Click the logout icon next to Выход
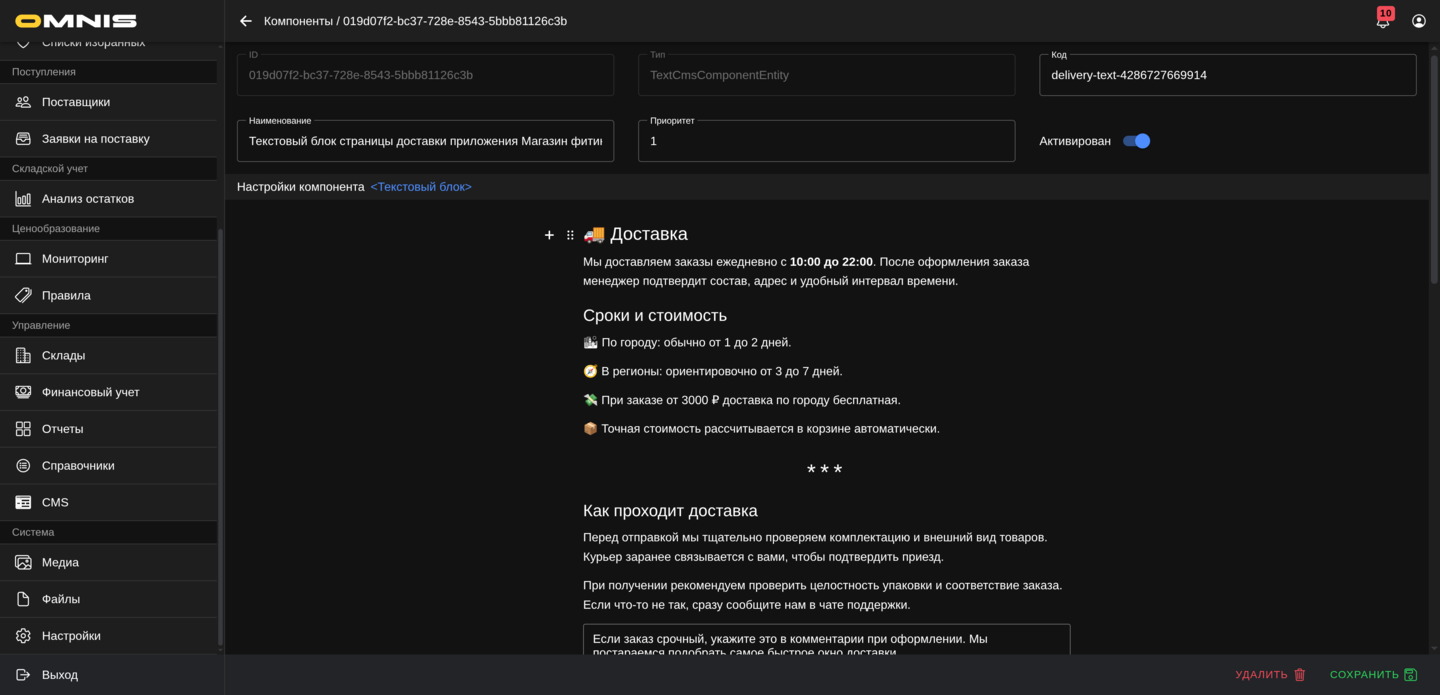Screen dimensions: 1440x695 click(x=22, y=674)
